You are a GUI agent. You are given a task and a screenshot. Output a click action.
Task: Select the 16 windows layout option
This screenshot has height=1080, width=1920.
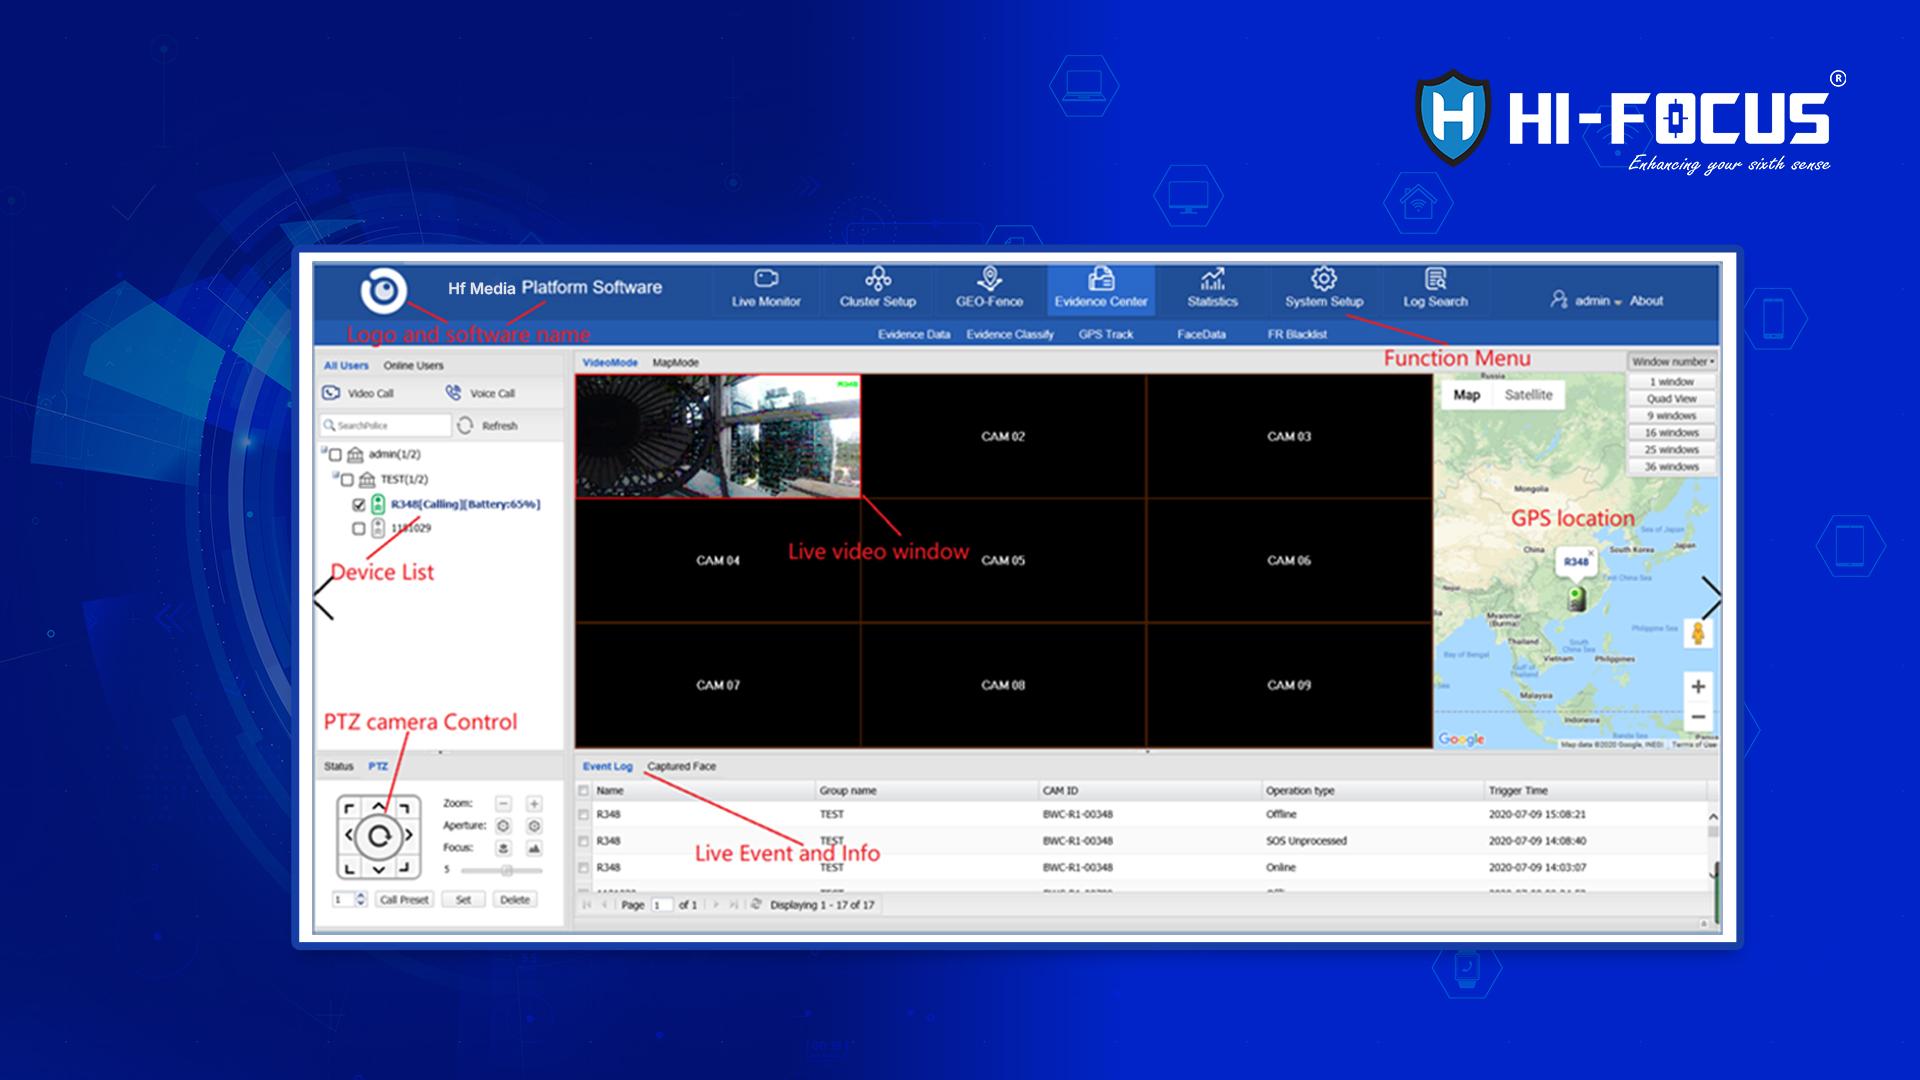(x=1672, y=433)
